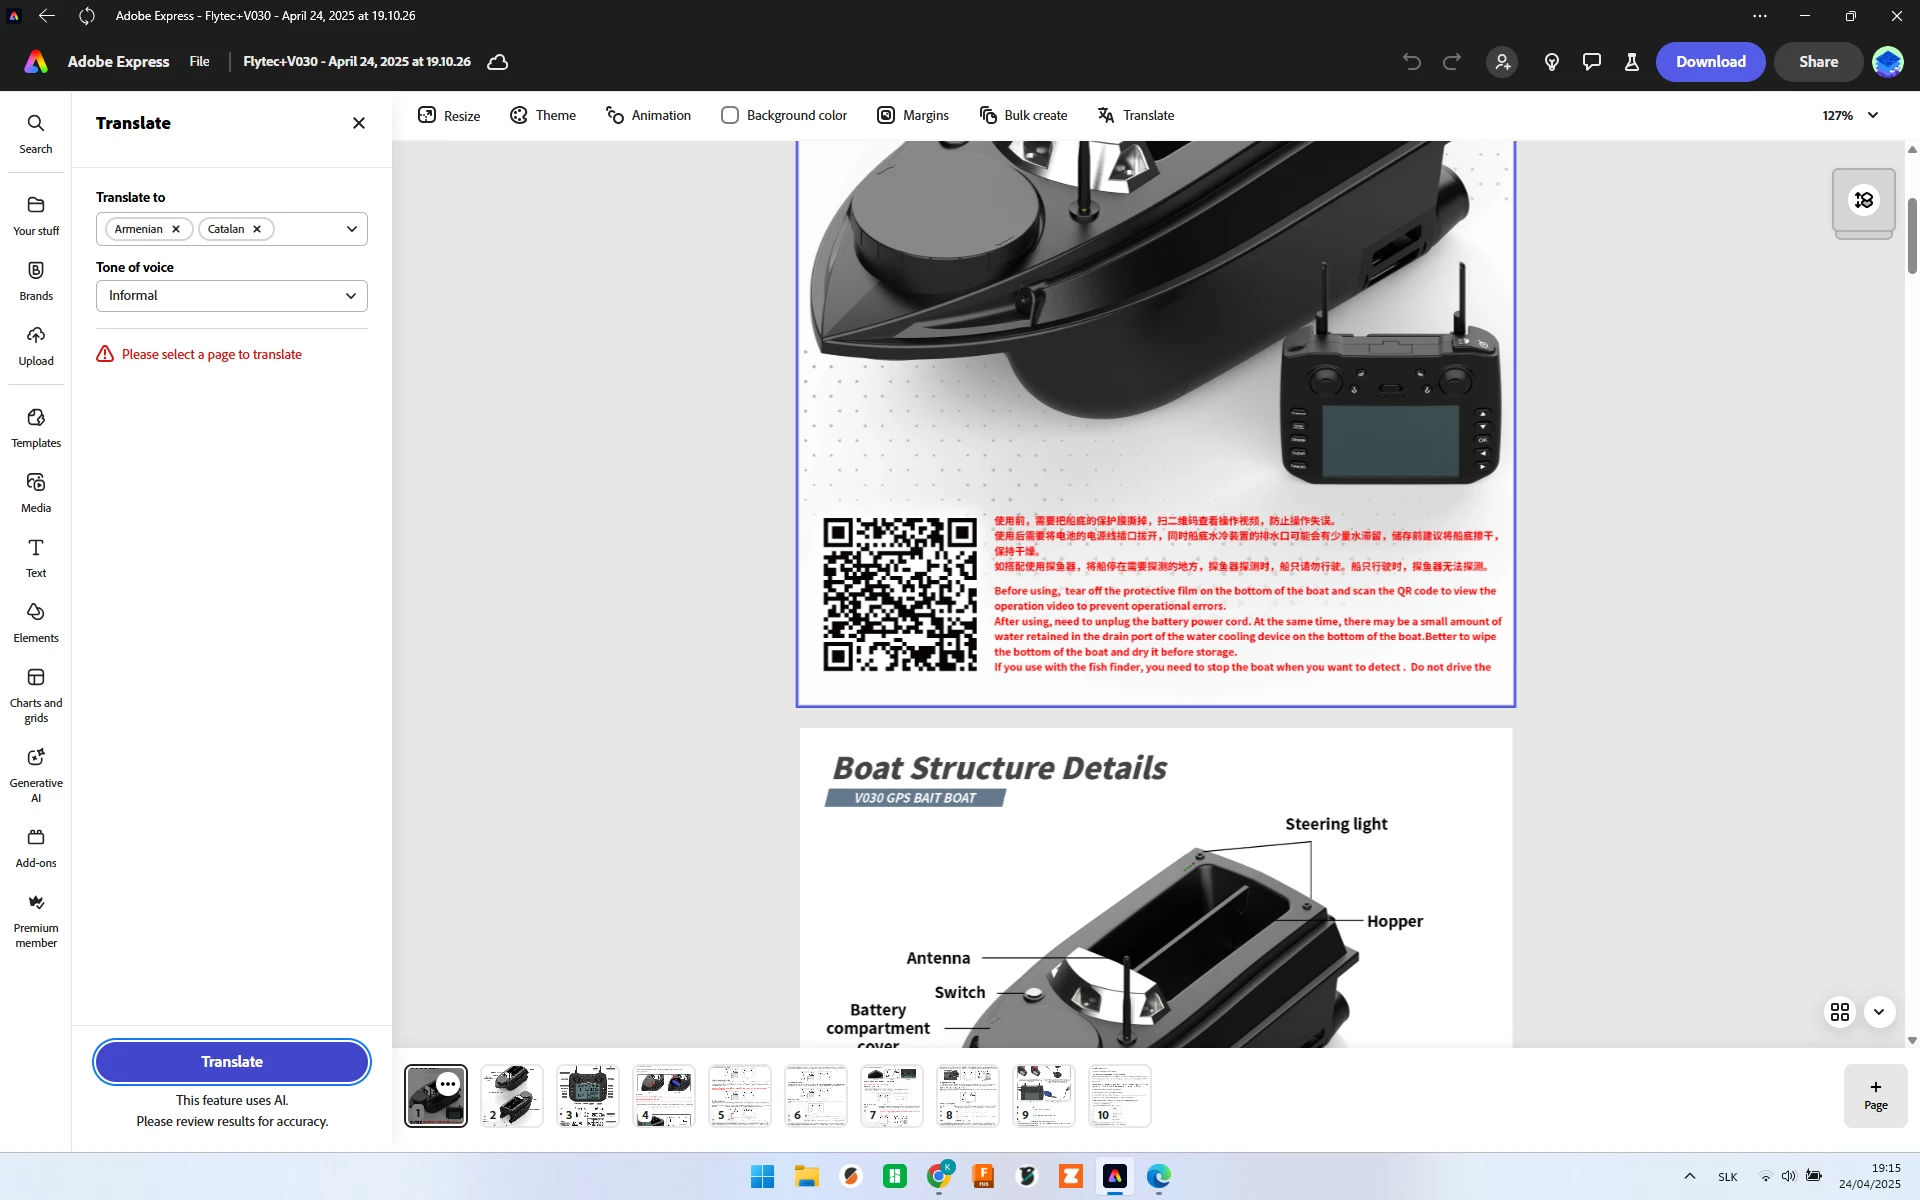
Task: Select page 5 thumbnail
Action: tap(740, 1096)
